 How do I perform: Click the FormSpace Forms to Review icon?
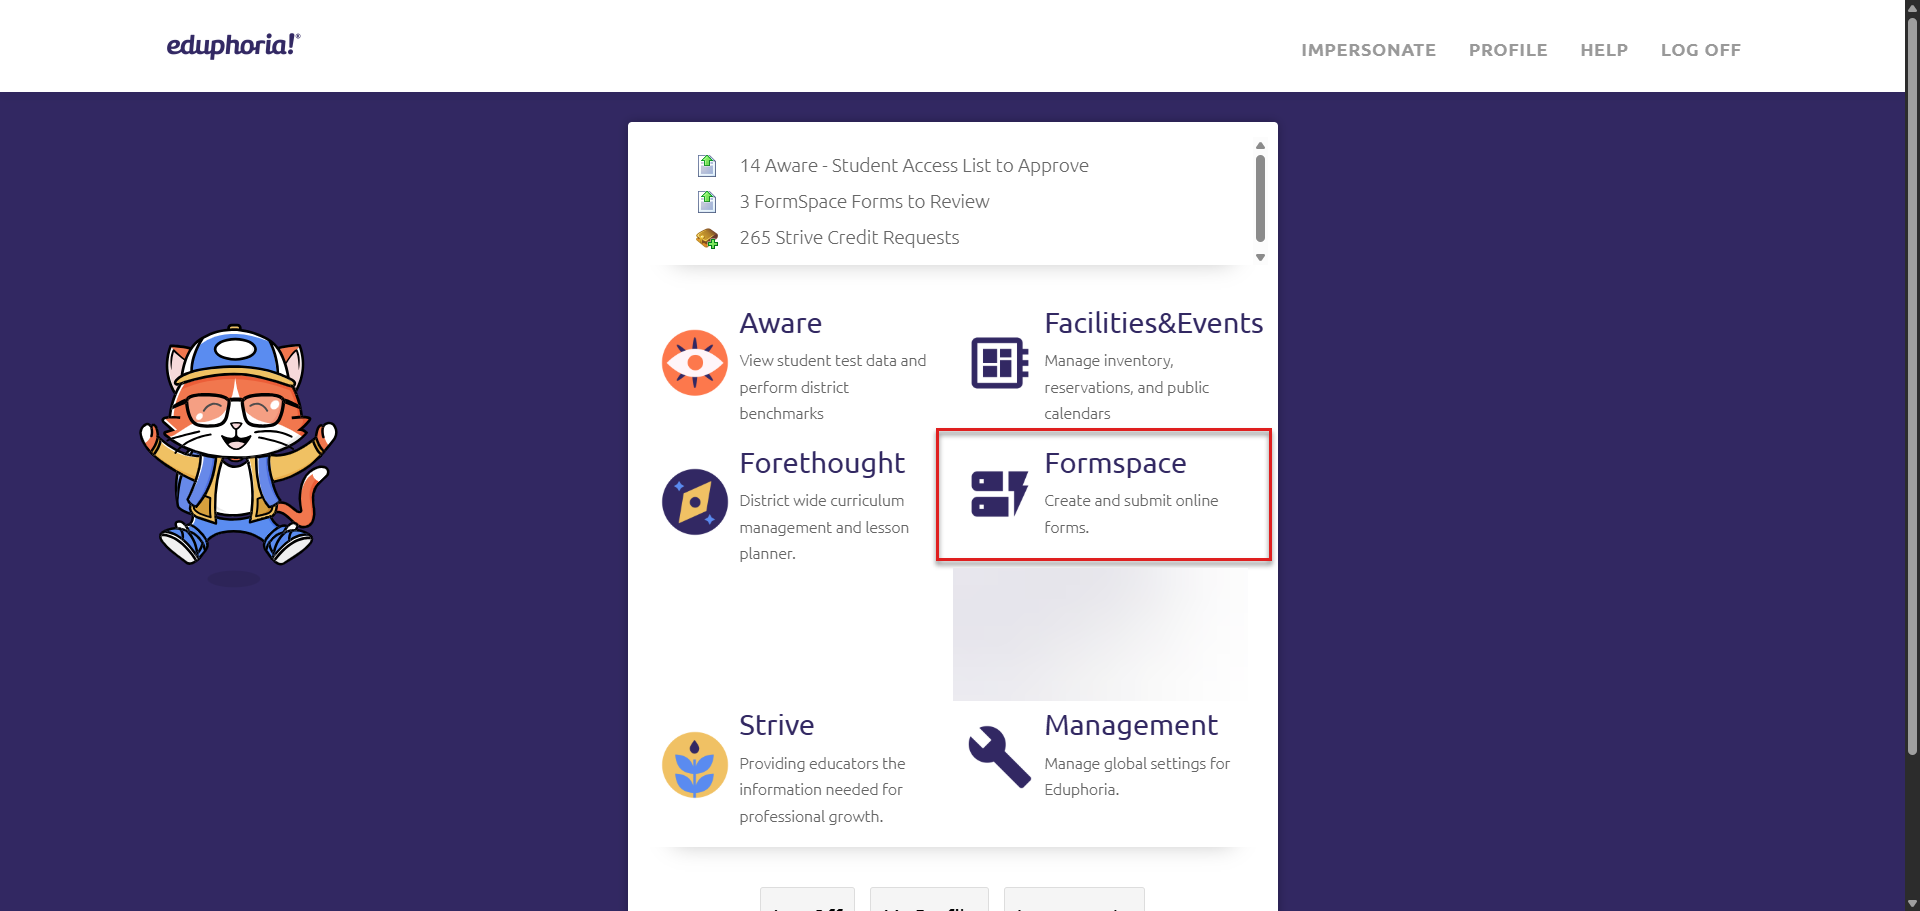707,202
